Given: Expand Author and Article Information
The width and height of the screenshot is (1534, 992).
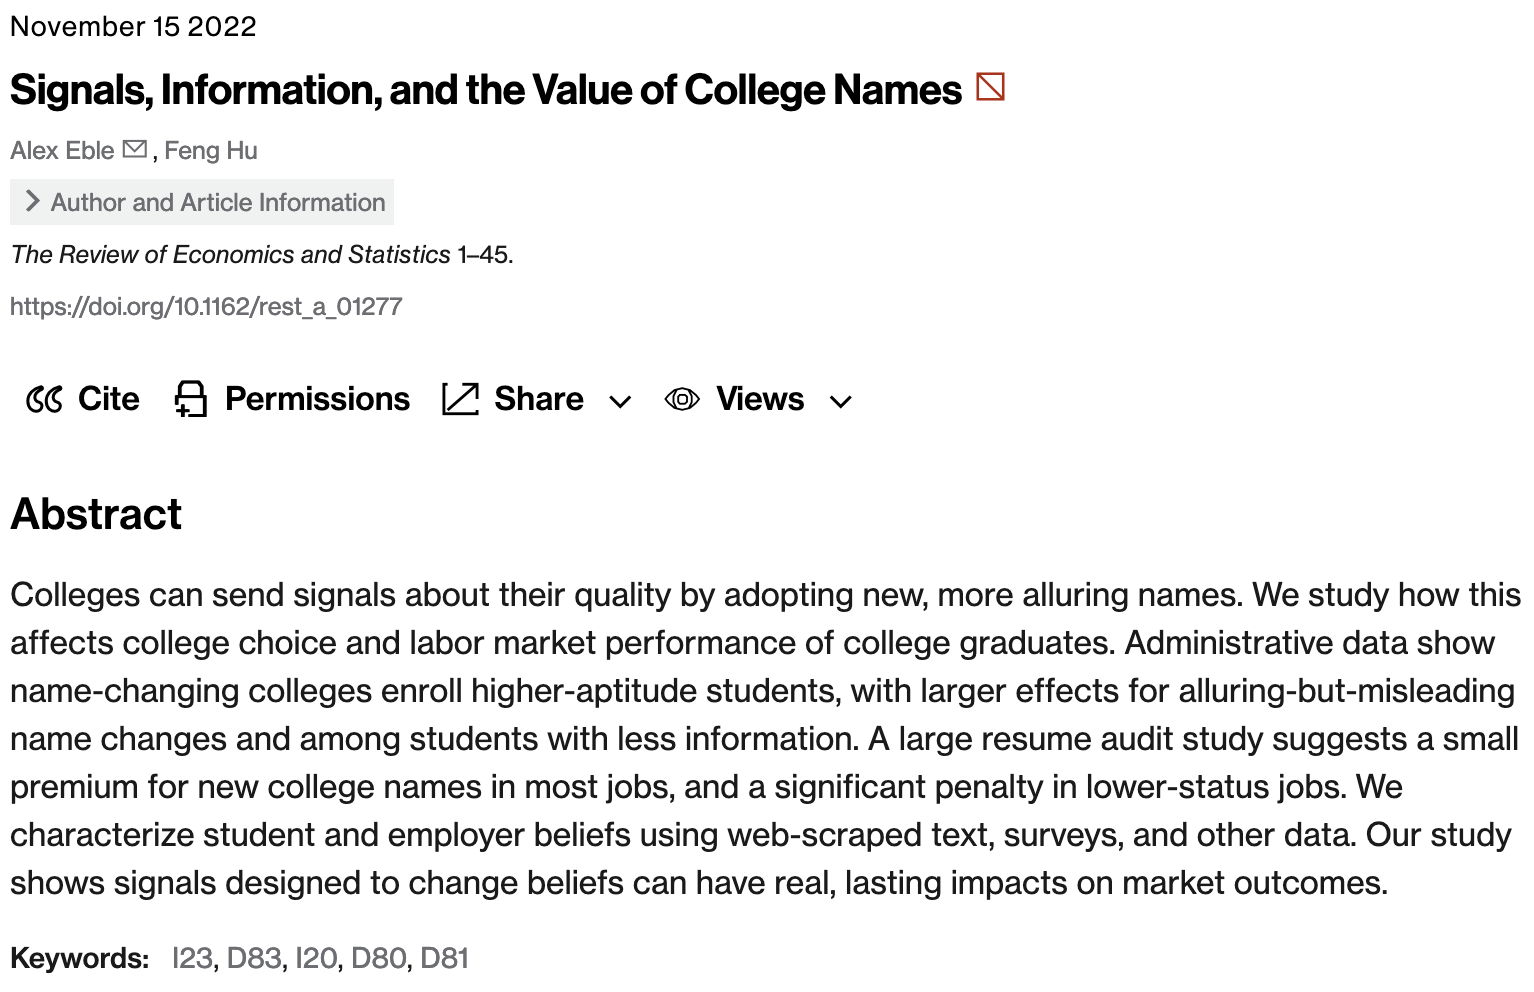Looking at the screenshot, I should pyautogui.click(x=202, y=202).
